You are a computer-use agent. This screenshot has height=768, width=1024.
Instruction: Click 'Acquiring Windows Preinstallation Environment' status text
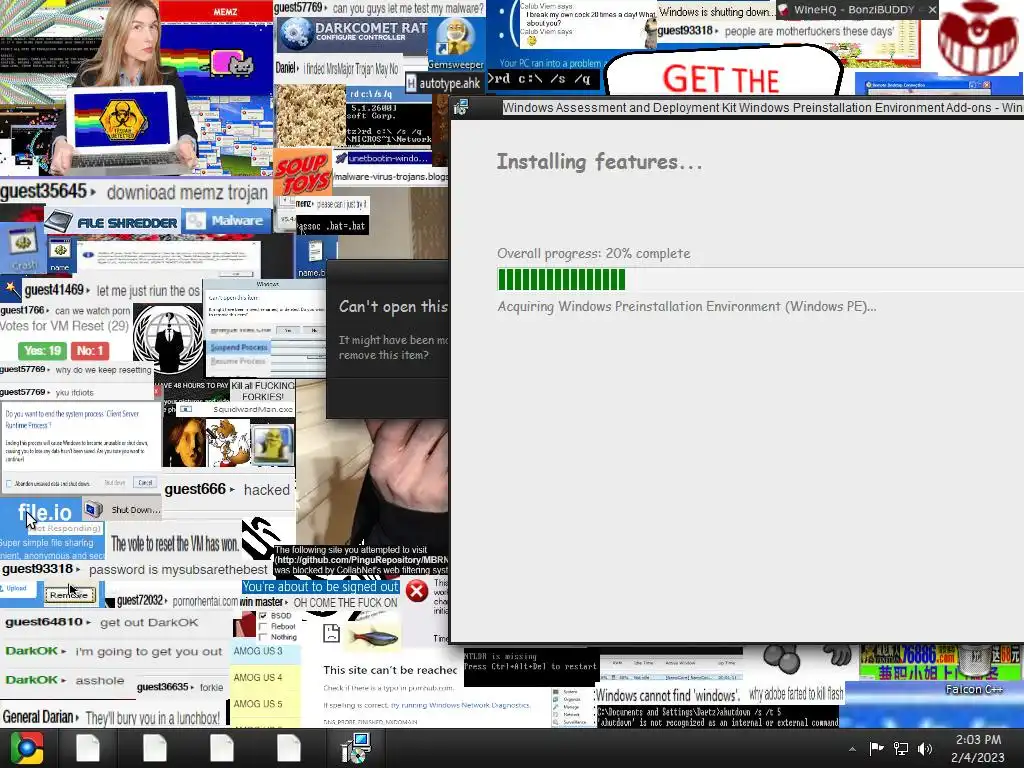[x=686, y=306]
